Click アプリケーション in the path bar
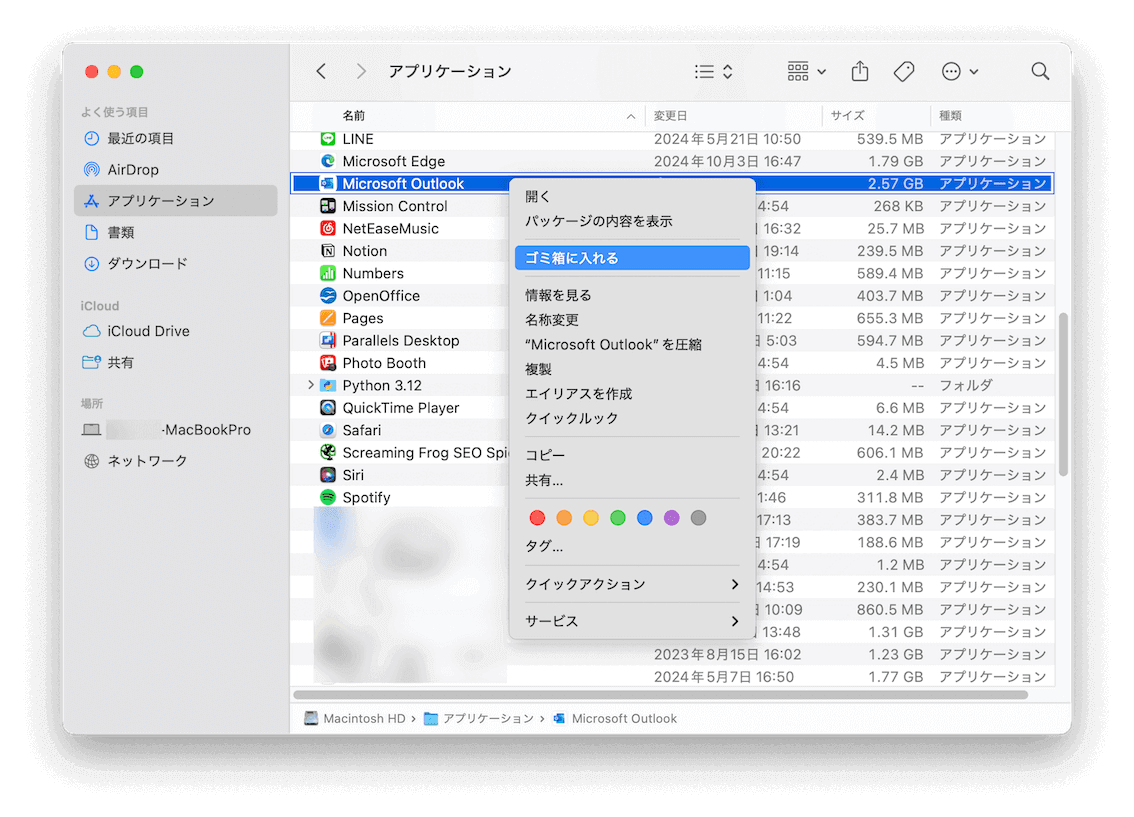This screenshot has height=817, width=1134. [x=479, y=718]
